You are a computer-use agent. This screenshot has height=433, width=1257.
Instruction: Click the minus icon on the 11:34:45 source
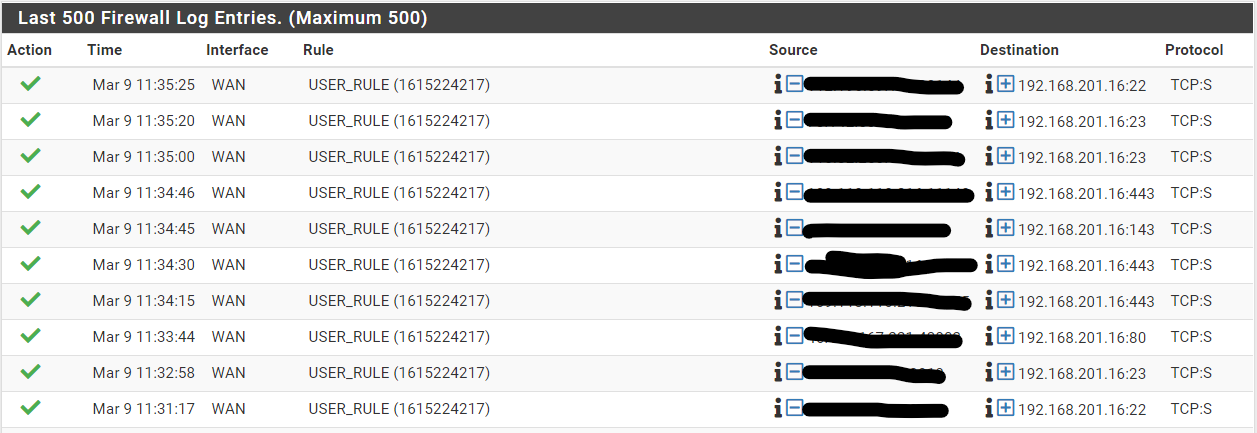point(794,228)
